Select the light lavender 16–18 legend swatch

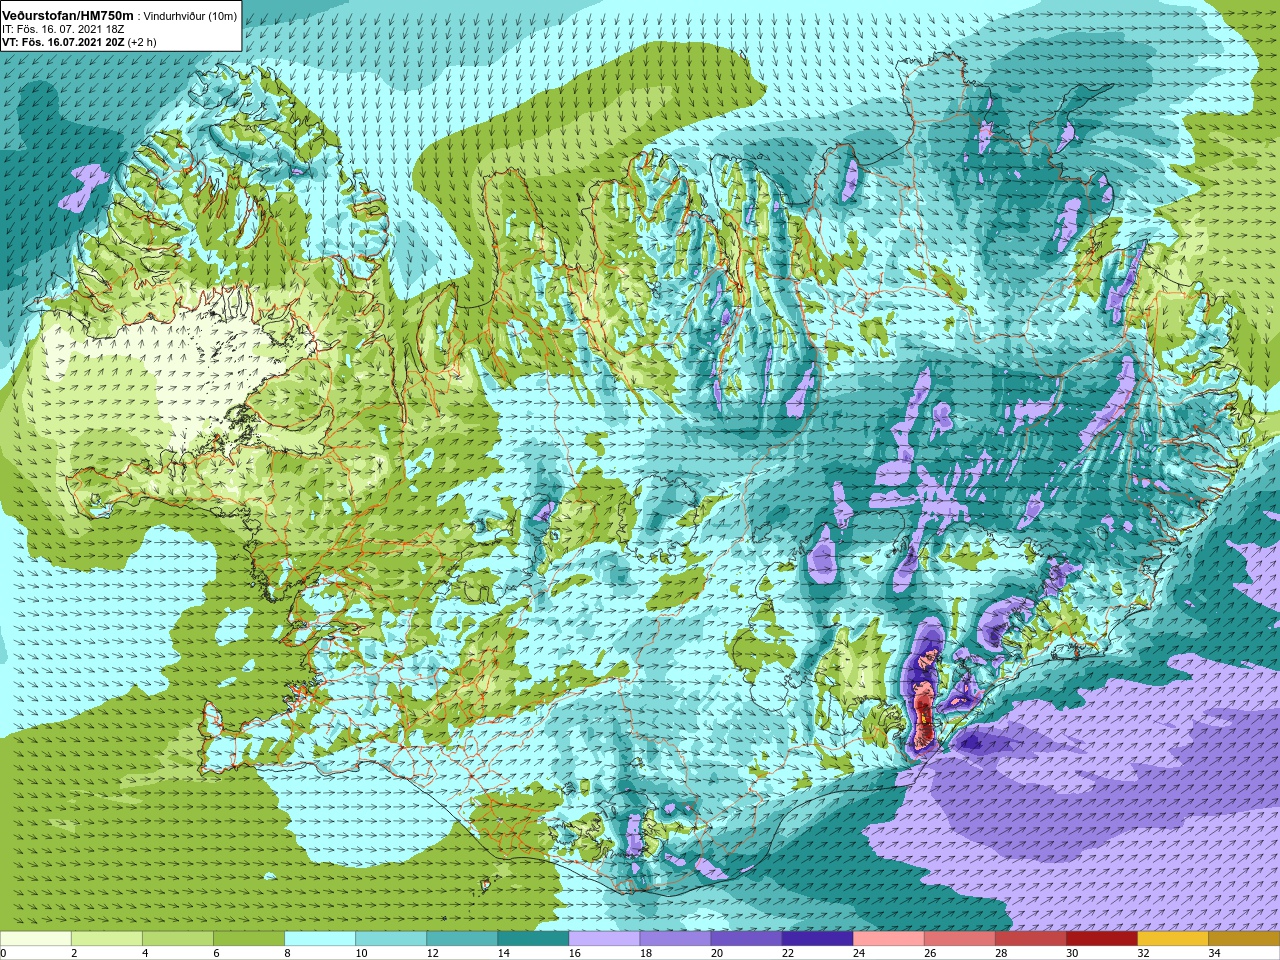click(x=603, y=939)
